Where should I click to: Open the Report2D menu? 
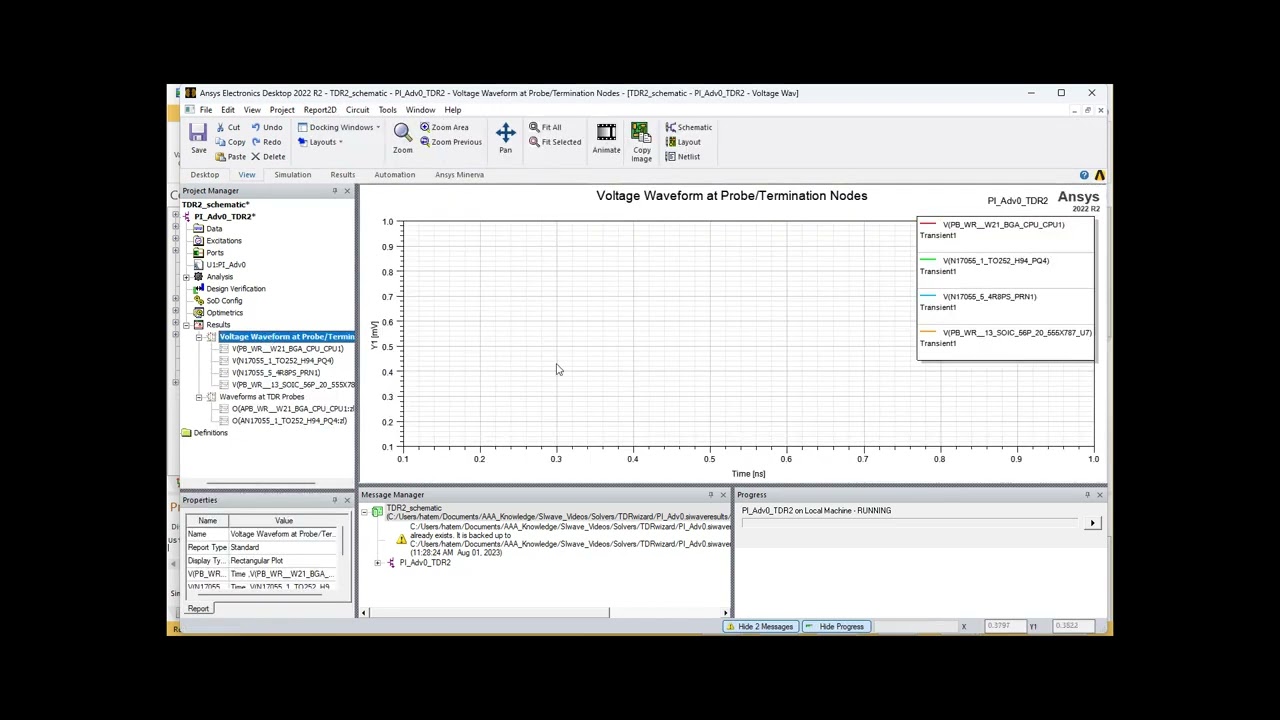(x=320, y=110)
